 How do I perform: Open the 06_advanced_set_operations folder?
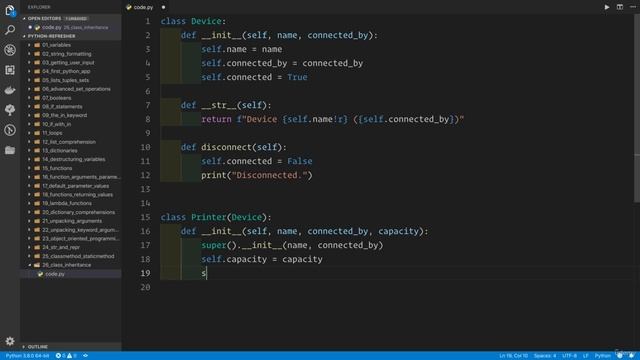tap(71, 89)
